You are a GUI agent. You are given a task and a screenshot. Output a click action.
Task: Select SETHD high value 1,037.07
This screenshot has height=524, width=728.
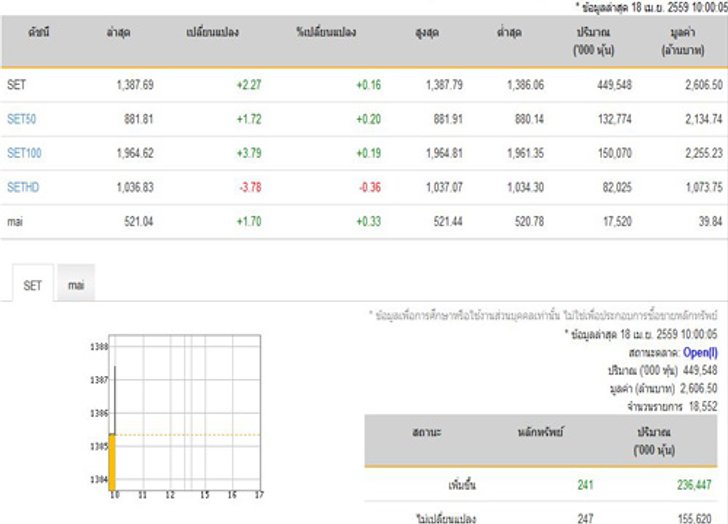(444, 188)
